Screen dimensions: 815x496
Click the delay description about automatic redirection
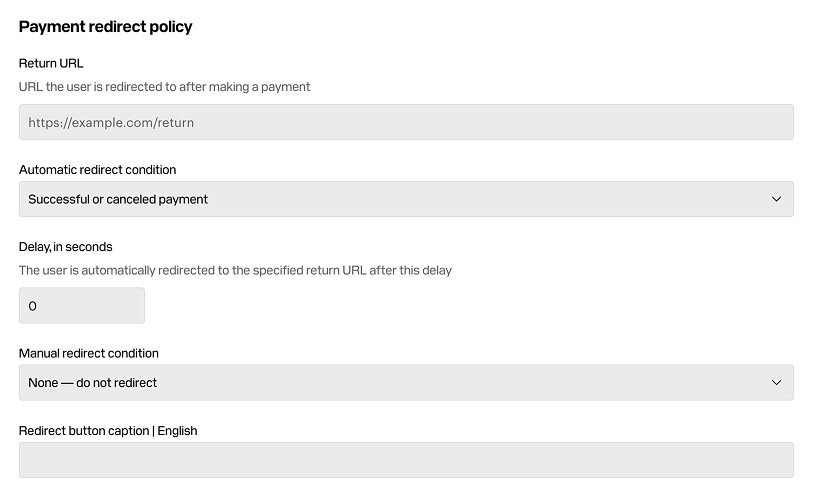tap(235, 271)
